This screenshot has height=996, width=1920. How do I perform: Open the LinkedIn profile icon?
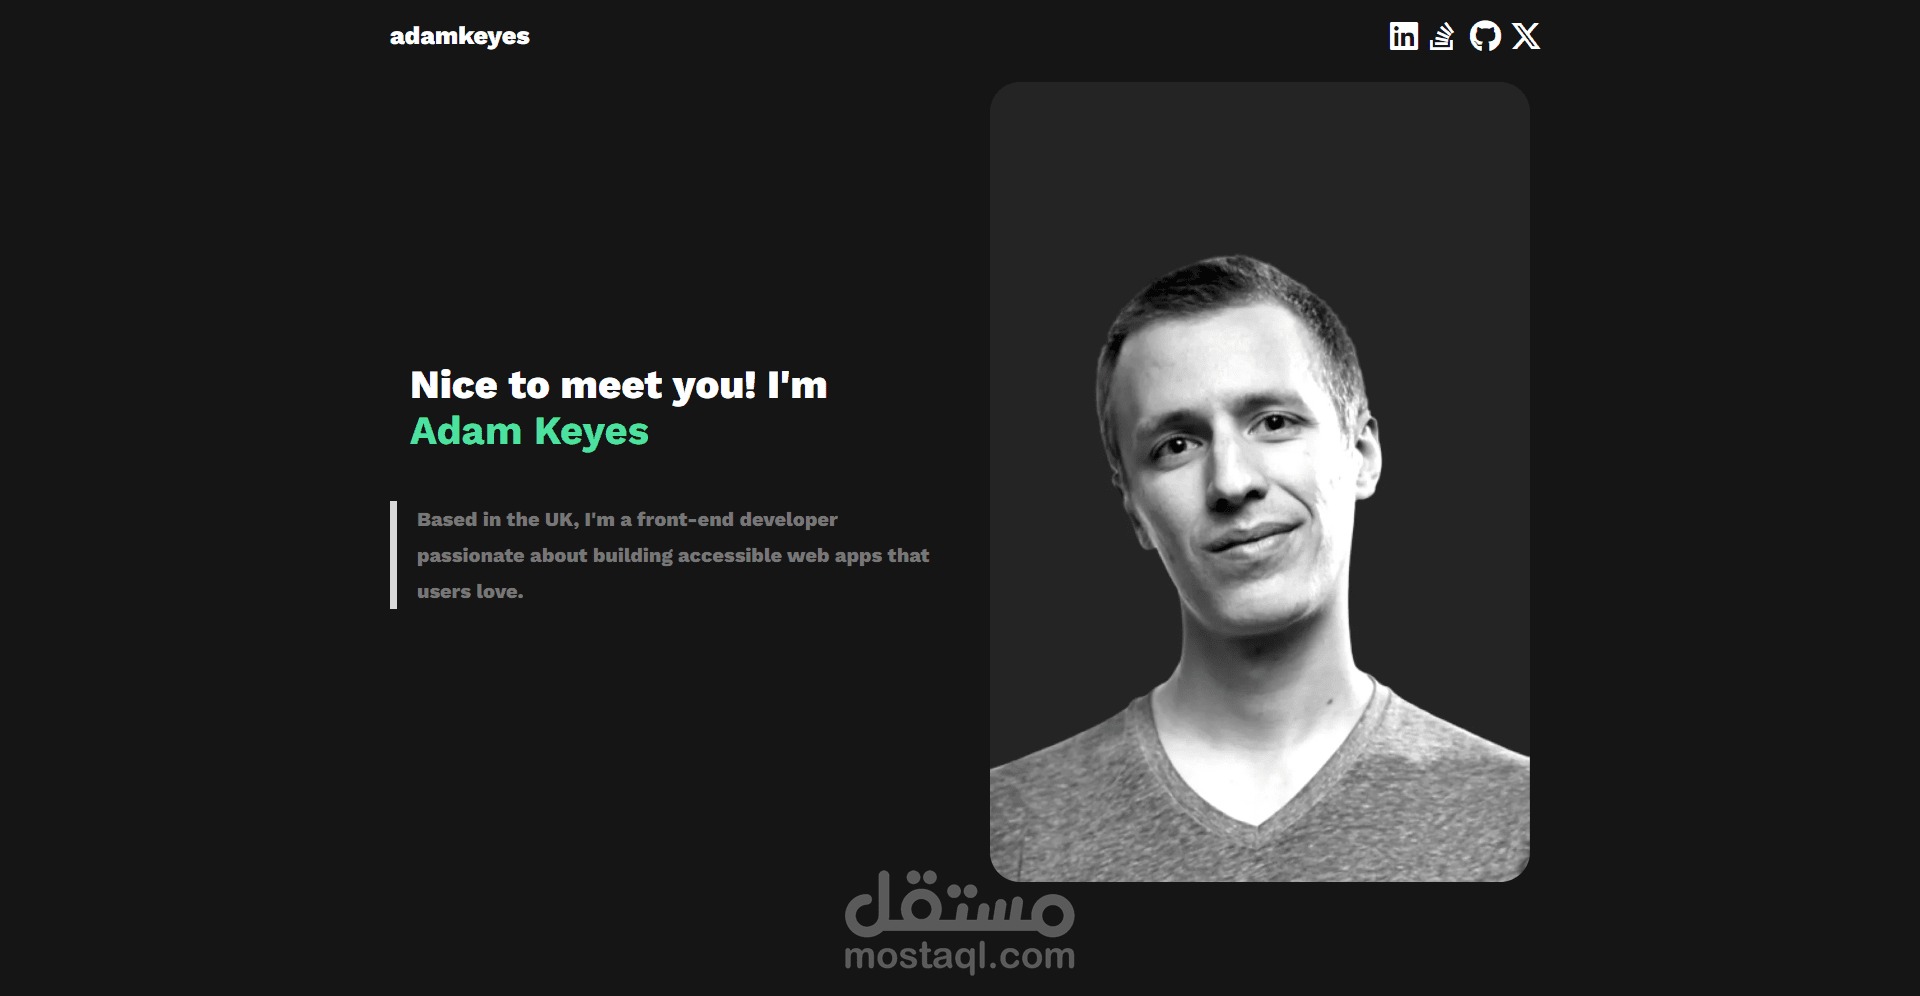pyautogui.click(x=1403, y=36)
